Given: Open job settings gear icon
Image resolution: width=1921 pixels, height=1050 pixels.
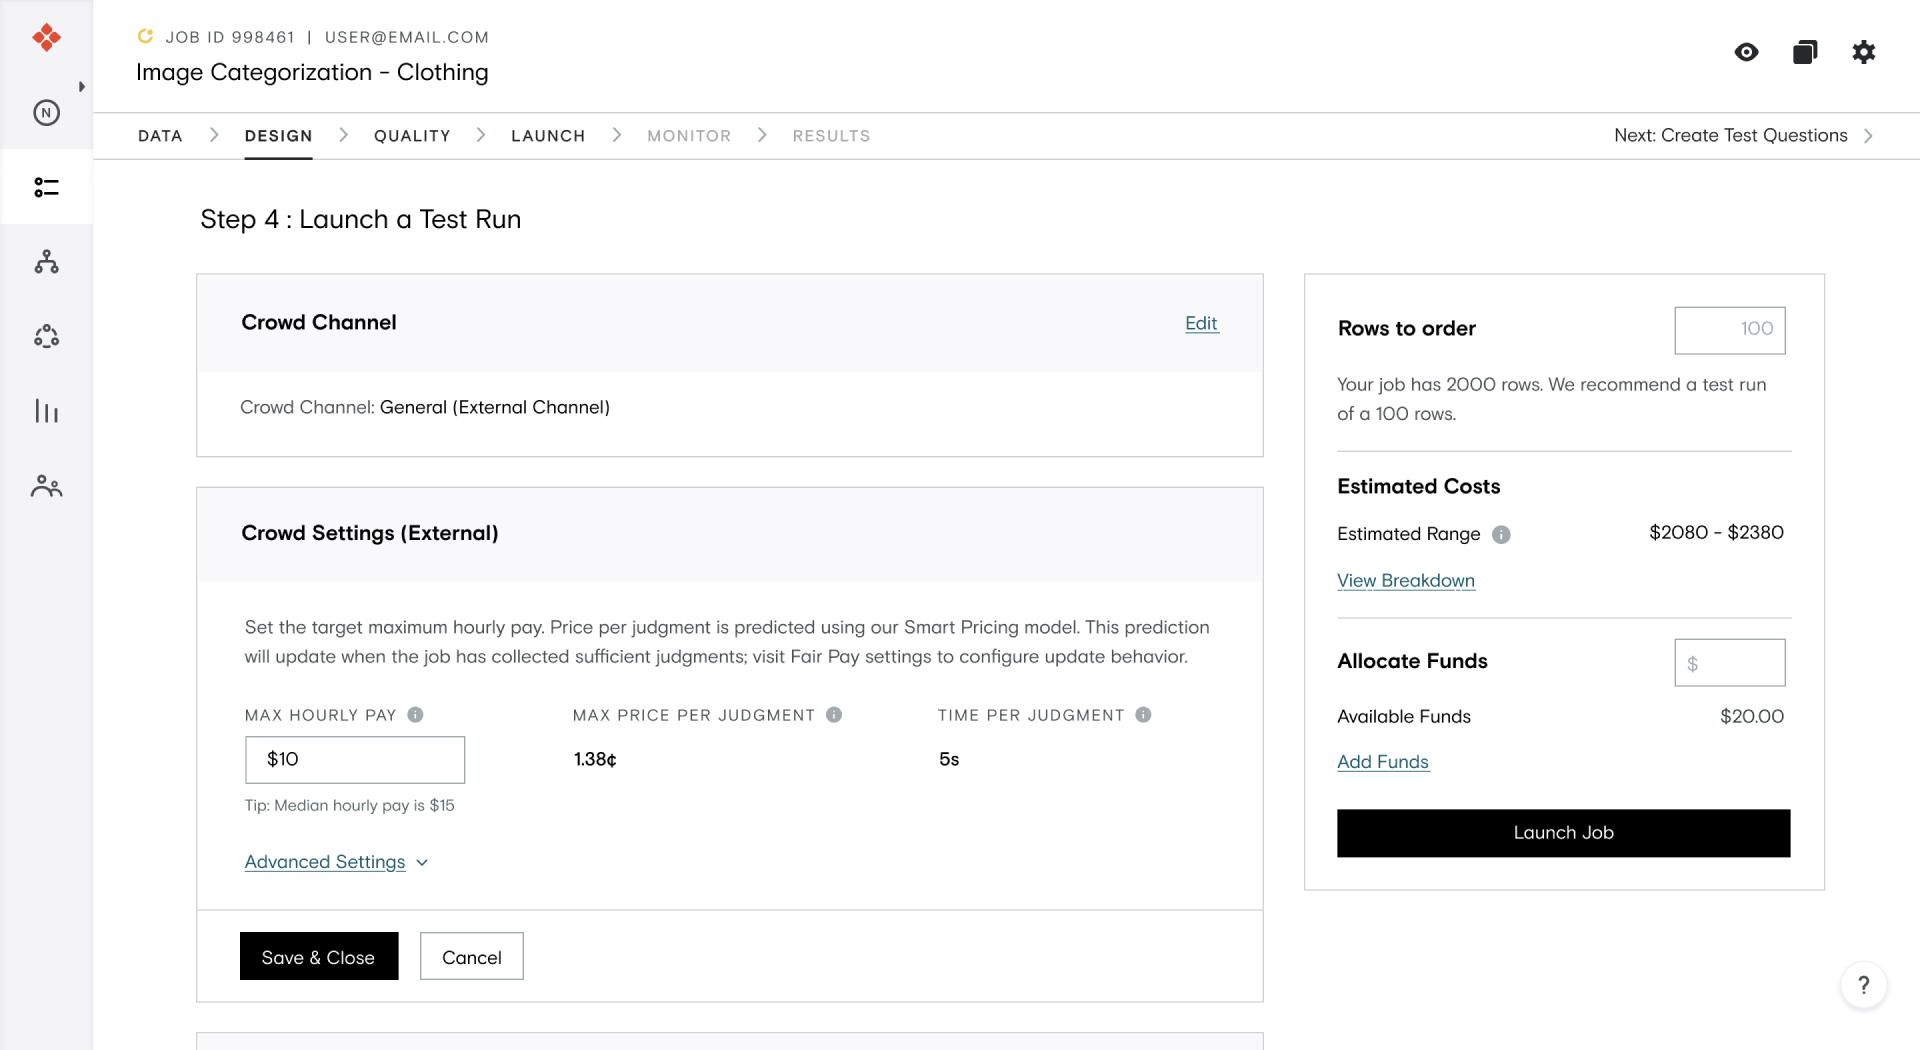Looking at the screenshot, I should 1864,52.
